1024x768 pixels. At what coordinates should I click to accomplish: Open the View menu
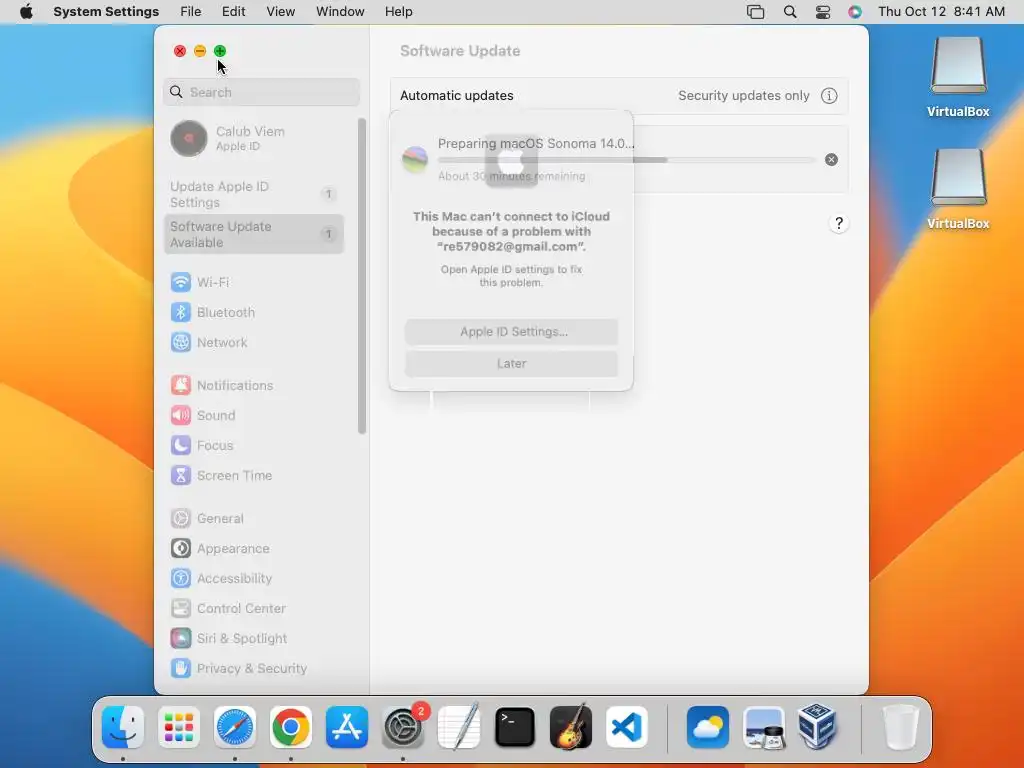point(280,12)
